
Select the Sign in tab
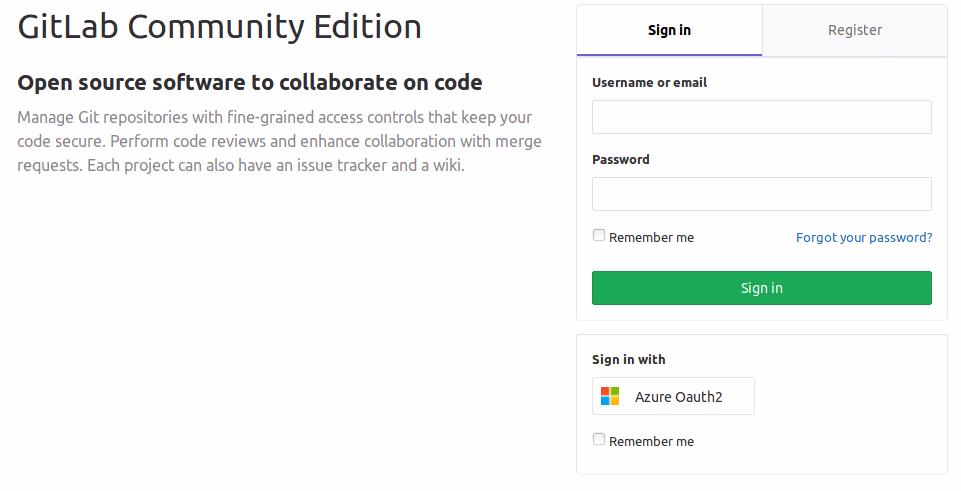pyautogui.click(x=669, y=30)
